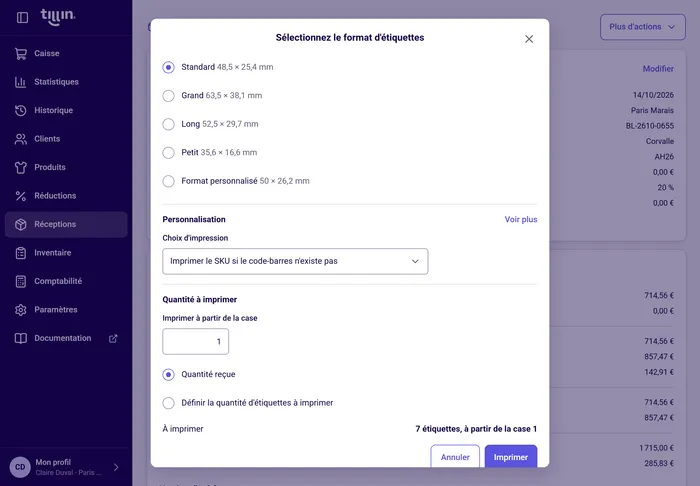
Task: Select the Format personnalisé option
Action: [x=168, y=181]
